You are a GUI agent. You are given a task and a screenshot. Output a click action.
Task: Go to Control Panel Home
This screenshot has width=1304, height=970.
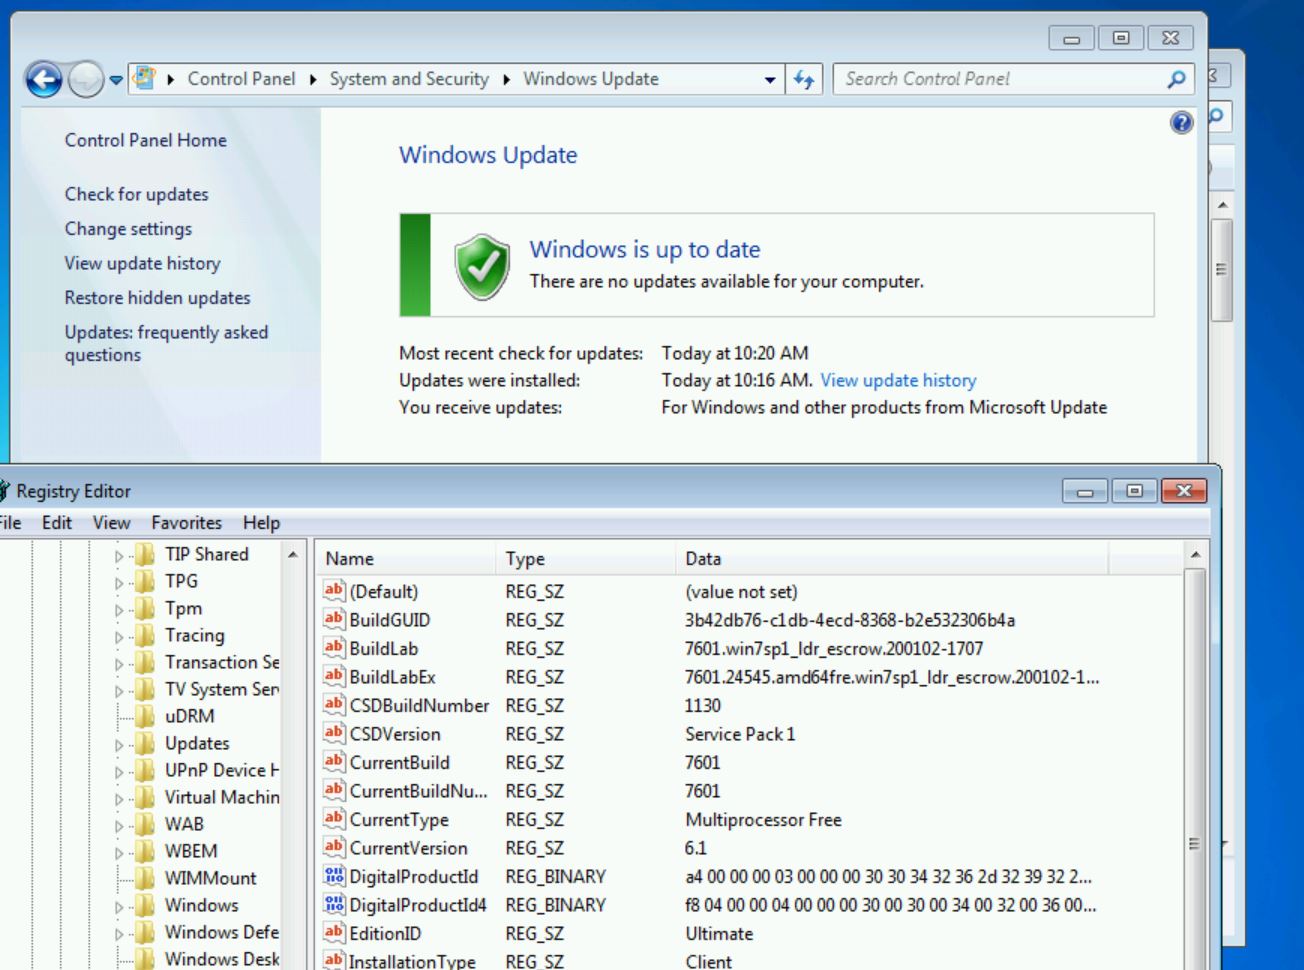[145, 140]
